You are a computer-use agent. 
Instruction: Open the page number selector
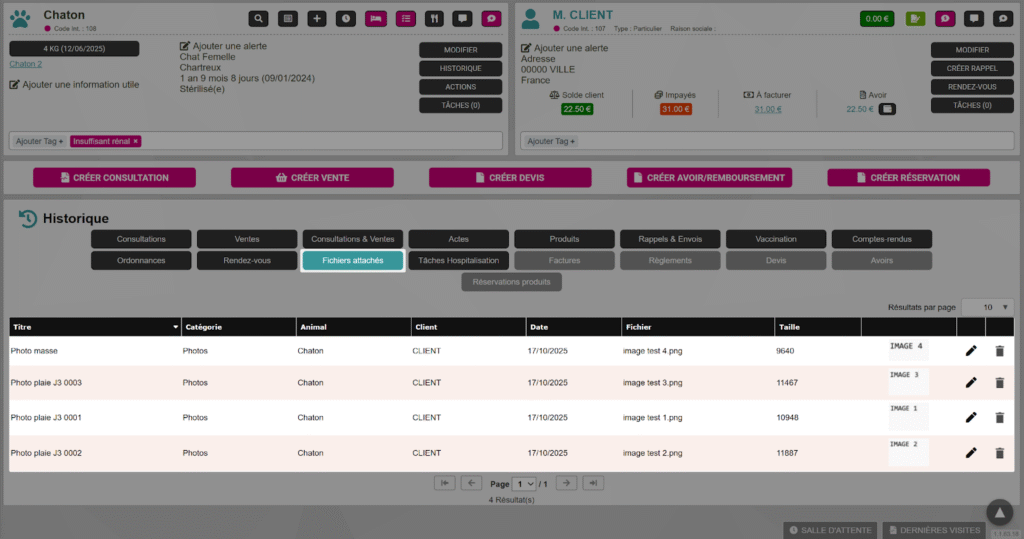(525, 483)
